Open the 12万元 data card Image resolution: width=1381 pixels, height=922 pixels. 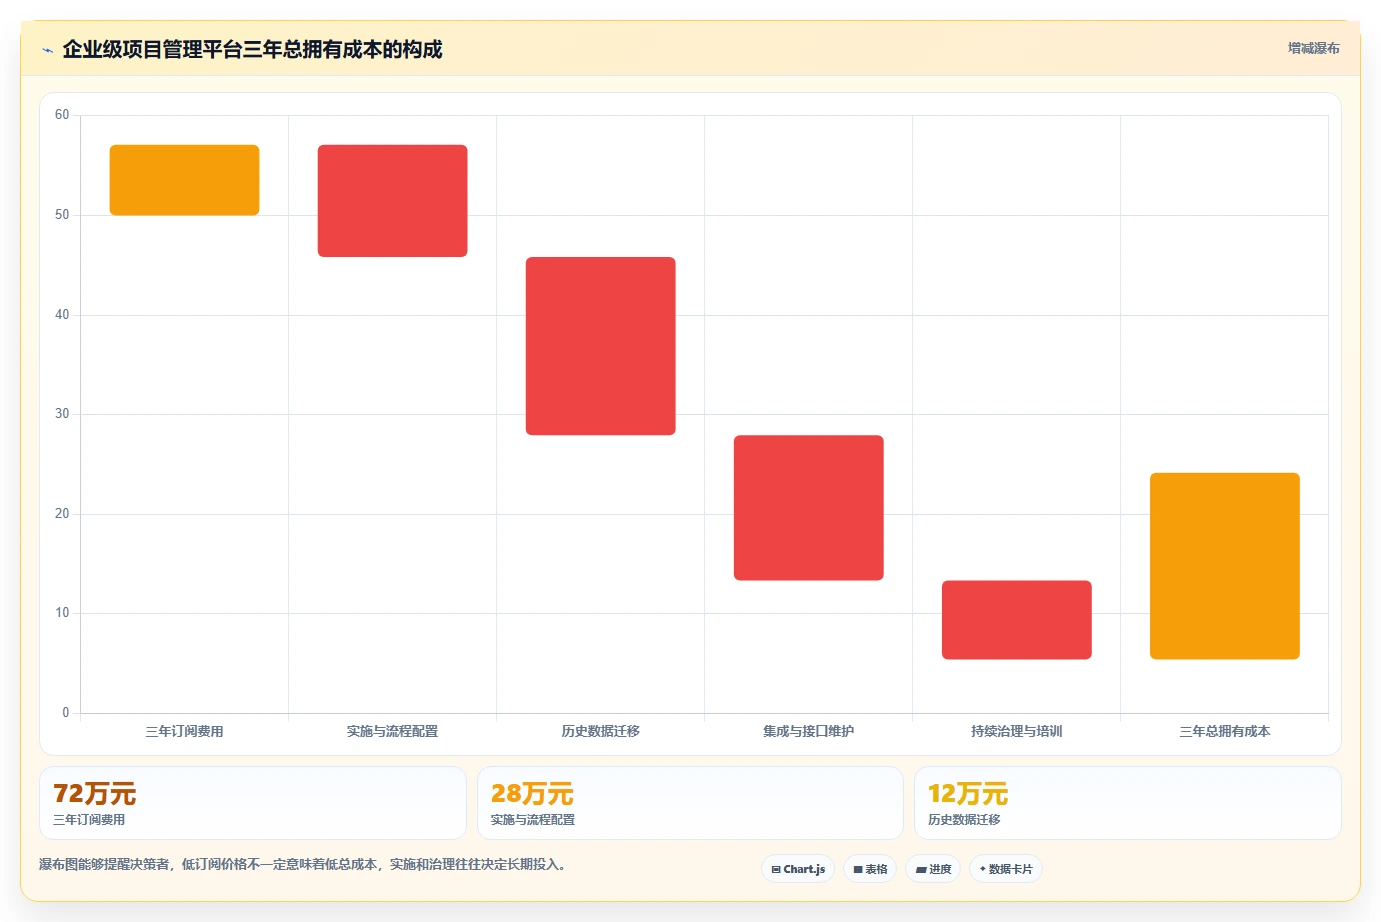coord(1128,803)
